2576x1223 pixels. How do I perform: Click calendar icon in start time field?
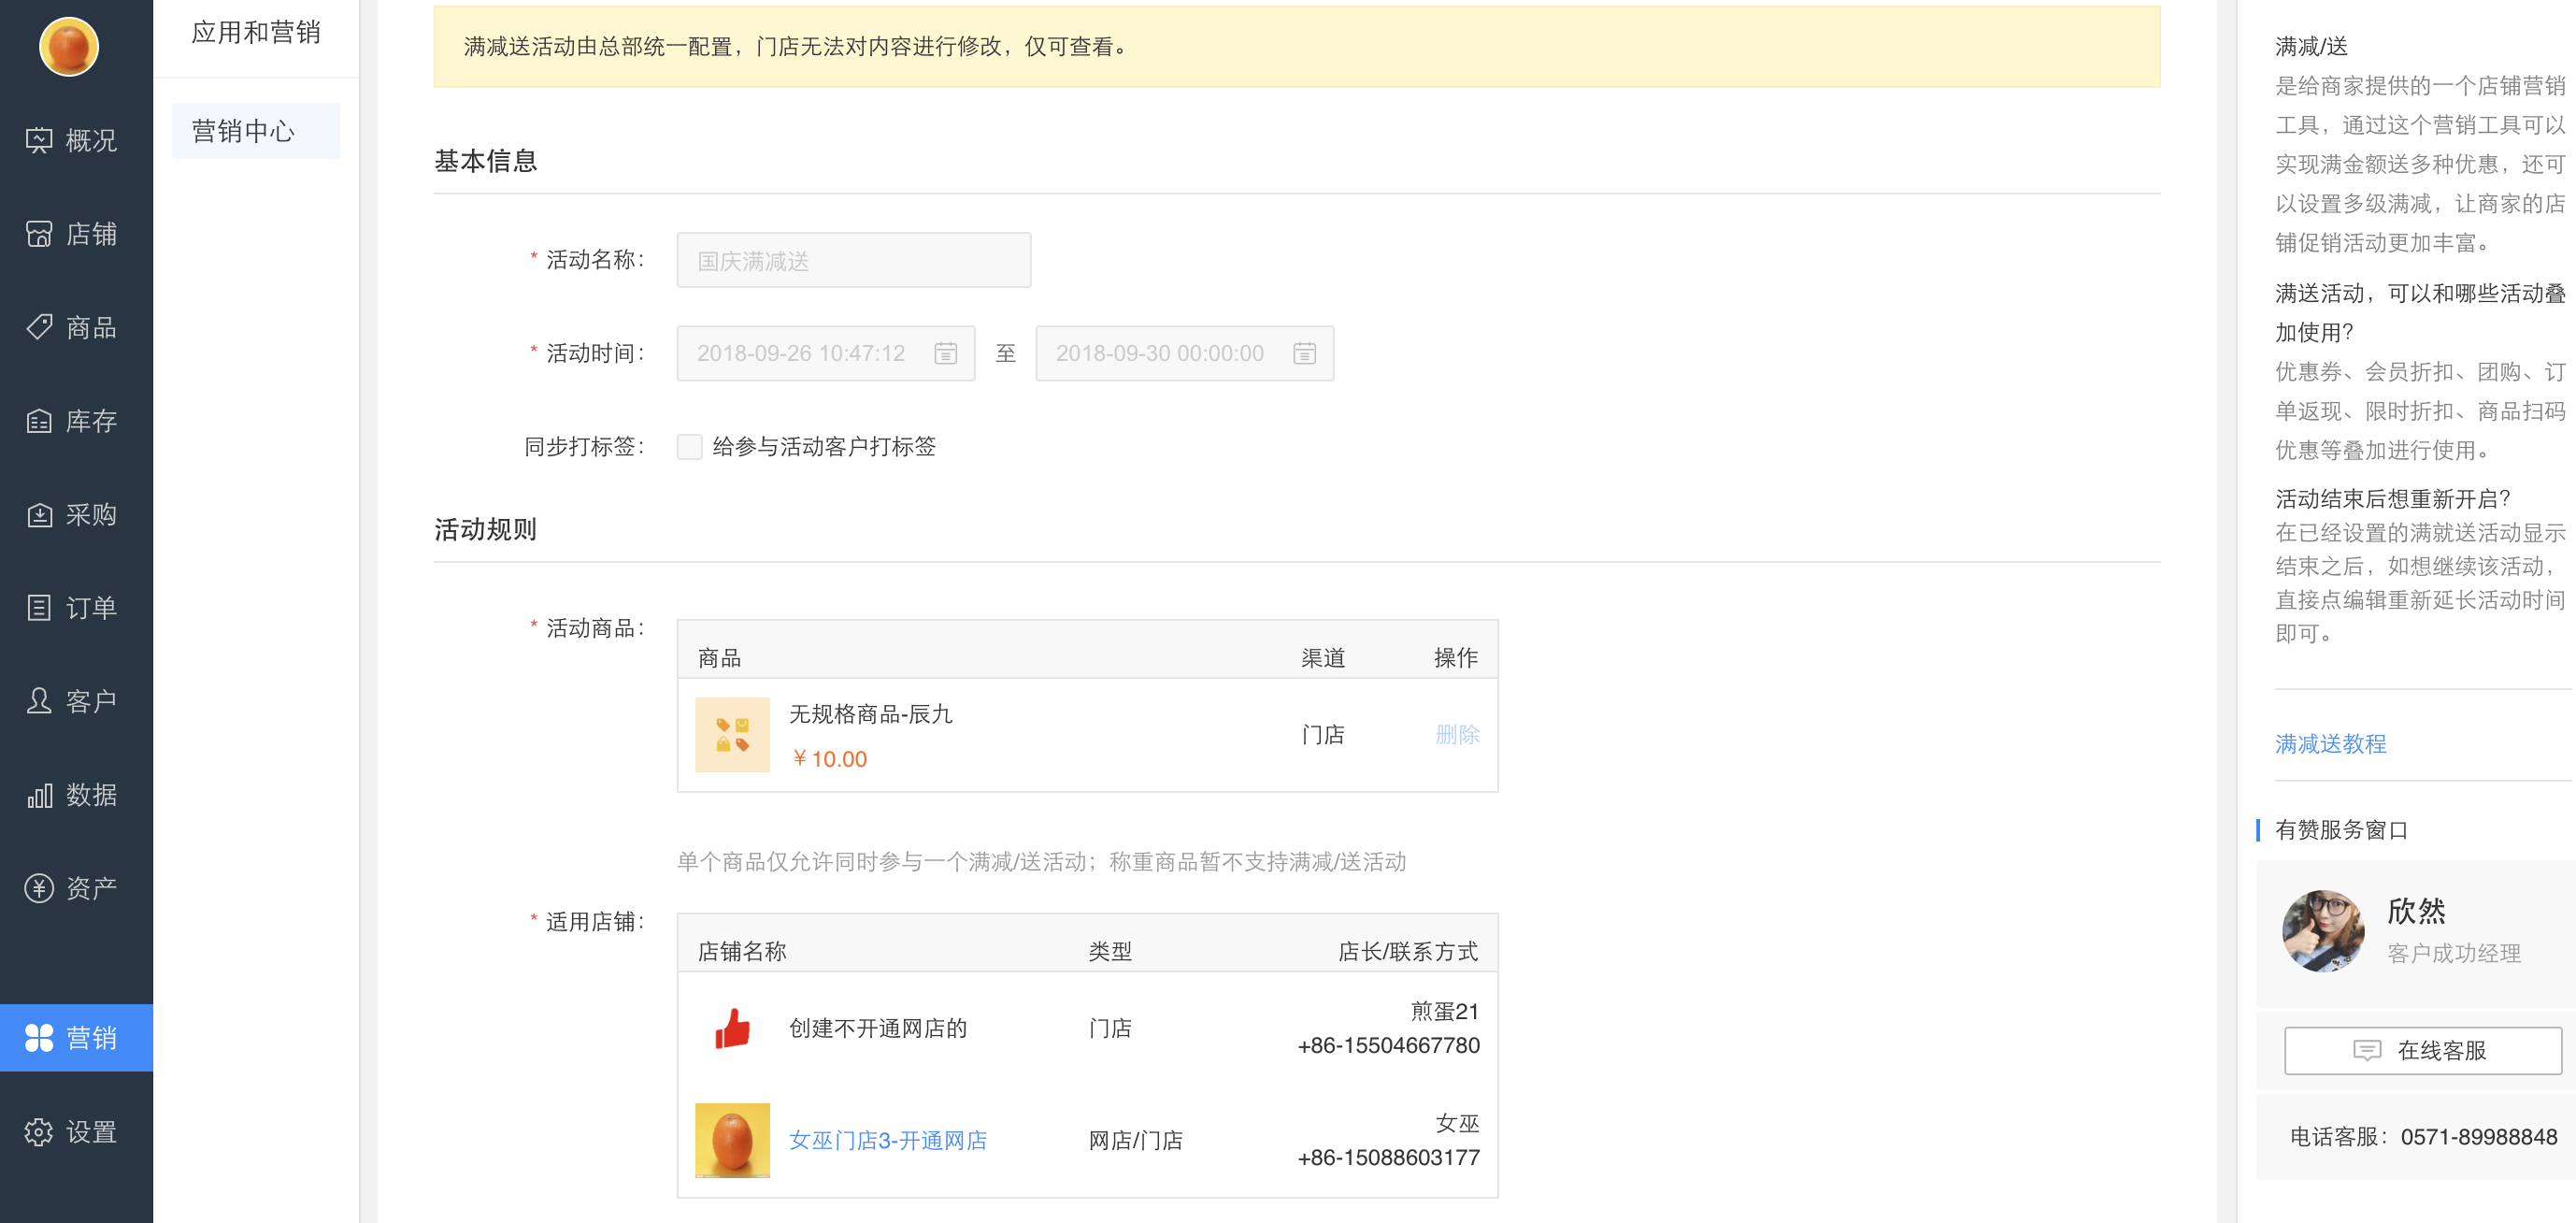click(x=945, y=353)
